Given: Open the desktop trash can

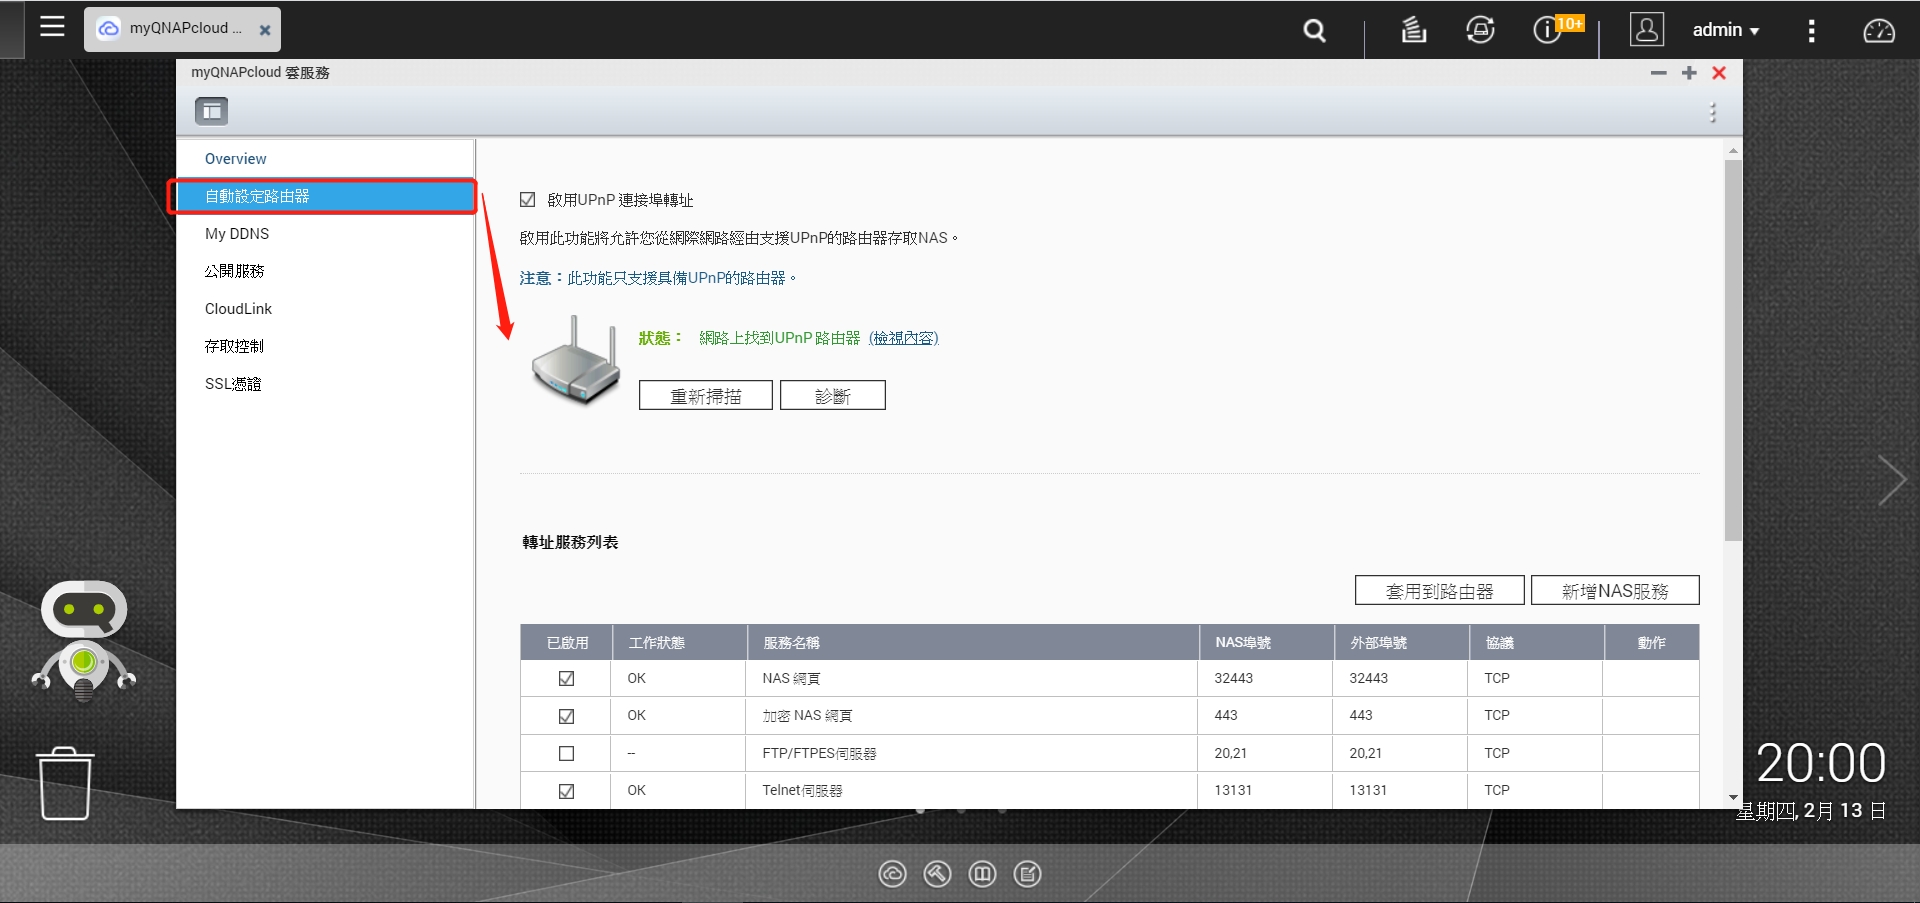Looking at the screenshot, I should [x=66, y=783].
